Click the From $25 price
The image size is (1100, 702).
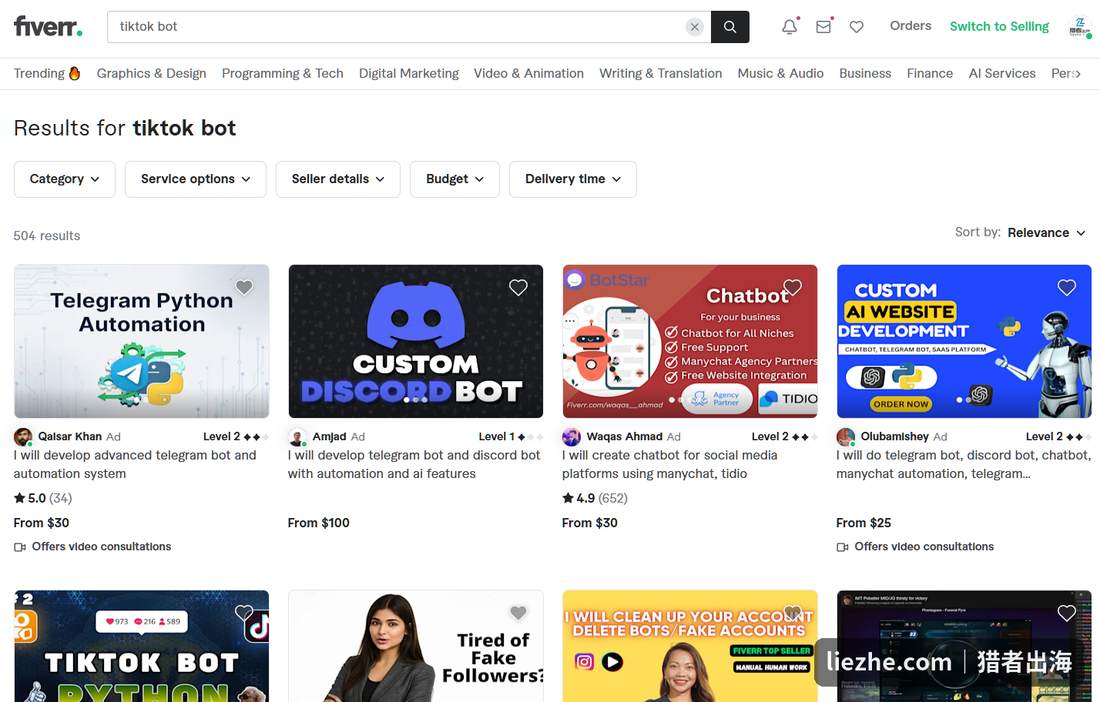coord(864,522)
